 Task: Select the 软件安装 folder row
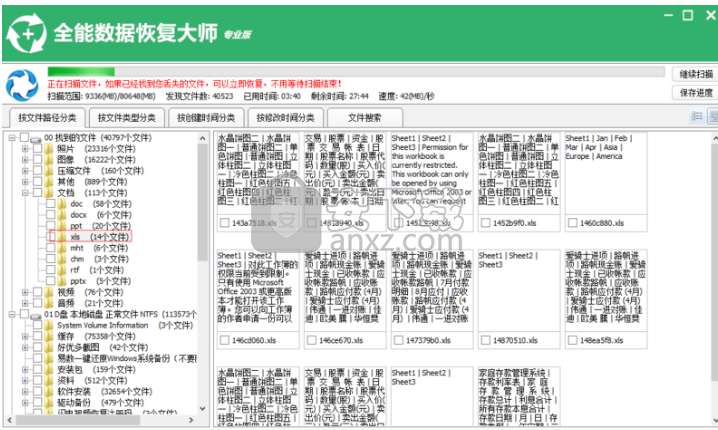(105, 392)
